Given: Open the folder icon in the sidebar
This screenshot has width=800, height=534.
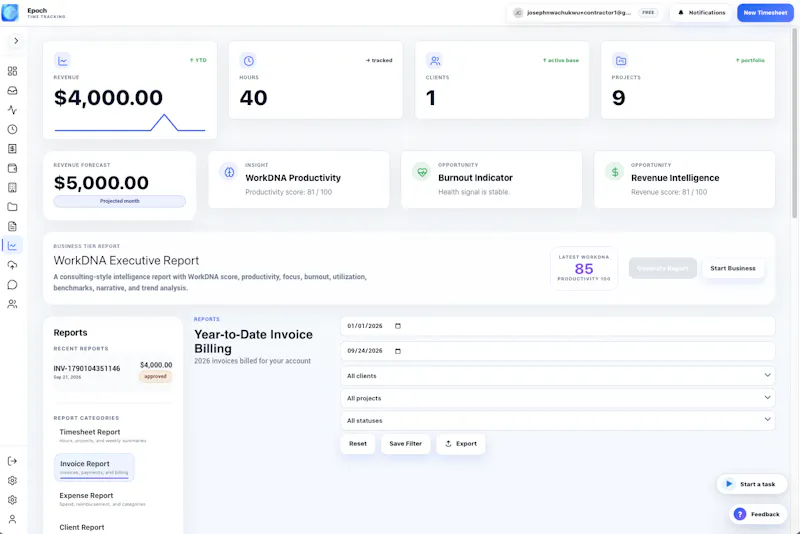Looking at the screenshot, I should tap(12, 207).
